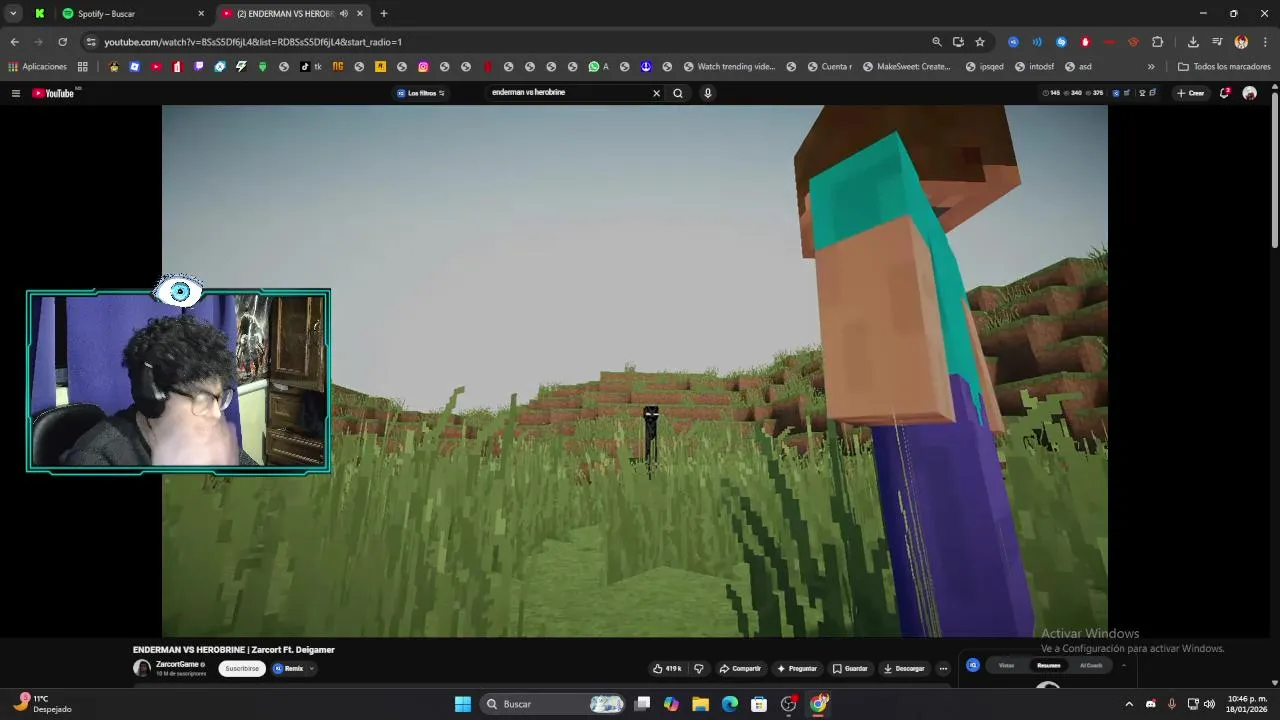Subscribe to ZarcortGame with Suscribirse
Image resolution: width=1280 pixels, height=720 pixels.
[x=242, y=668]
